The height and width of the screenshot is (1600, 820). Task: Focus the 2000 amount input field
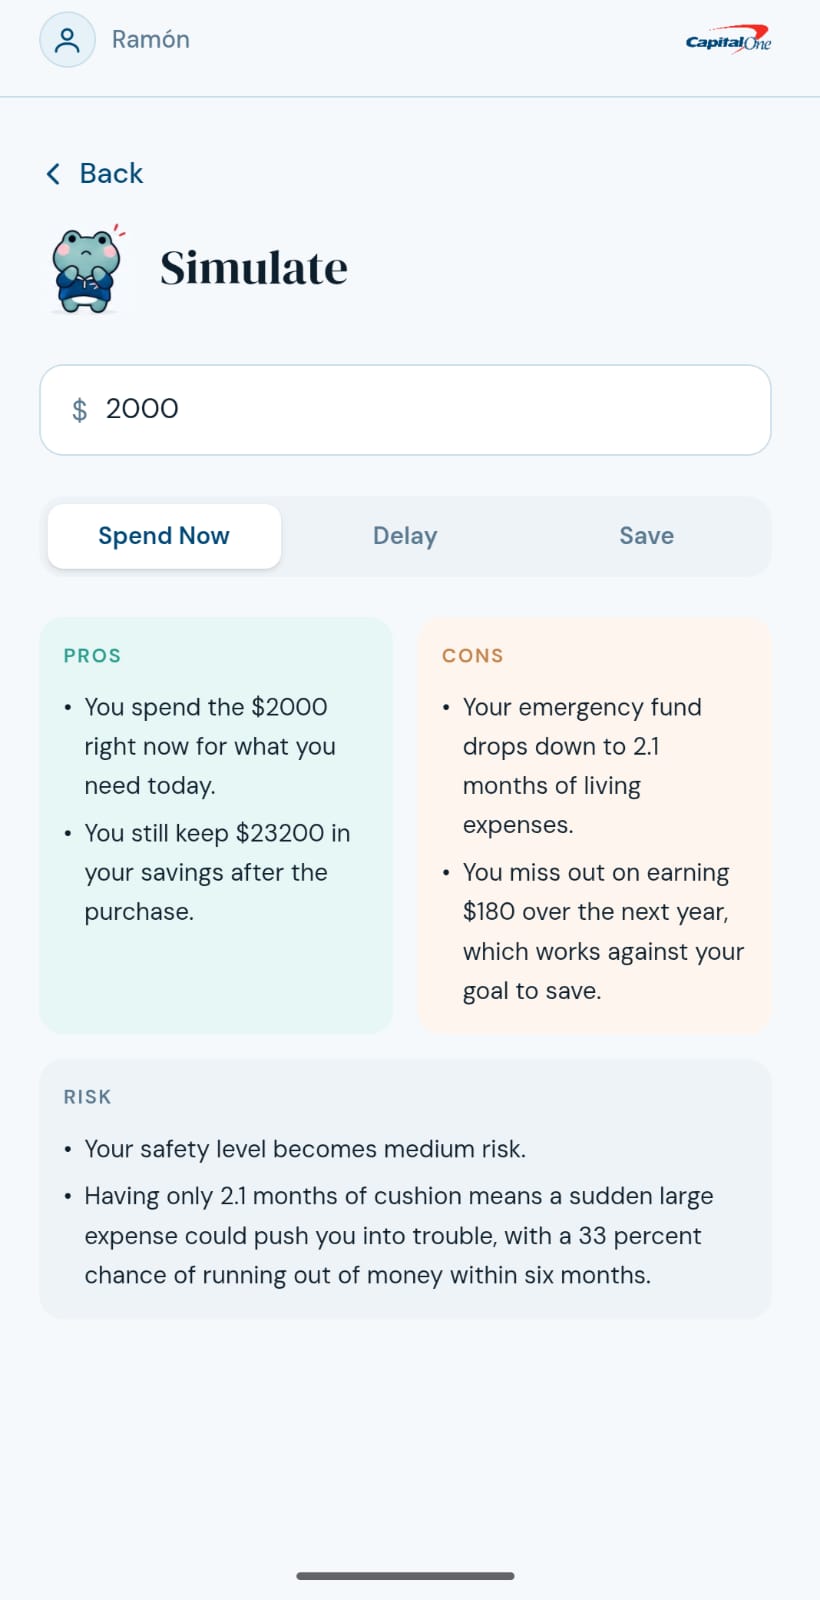(x=405, y=410)
